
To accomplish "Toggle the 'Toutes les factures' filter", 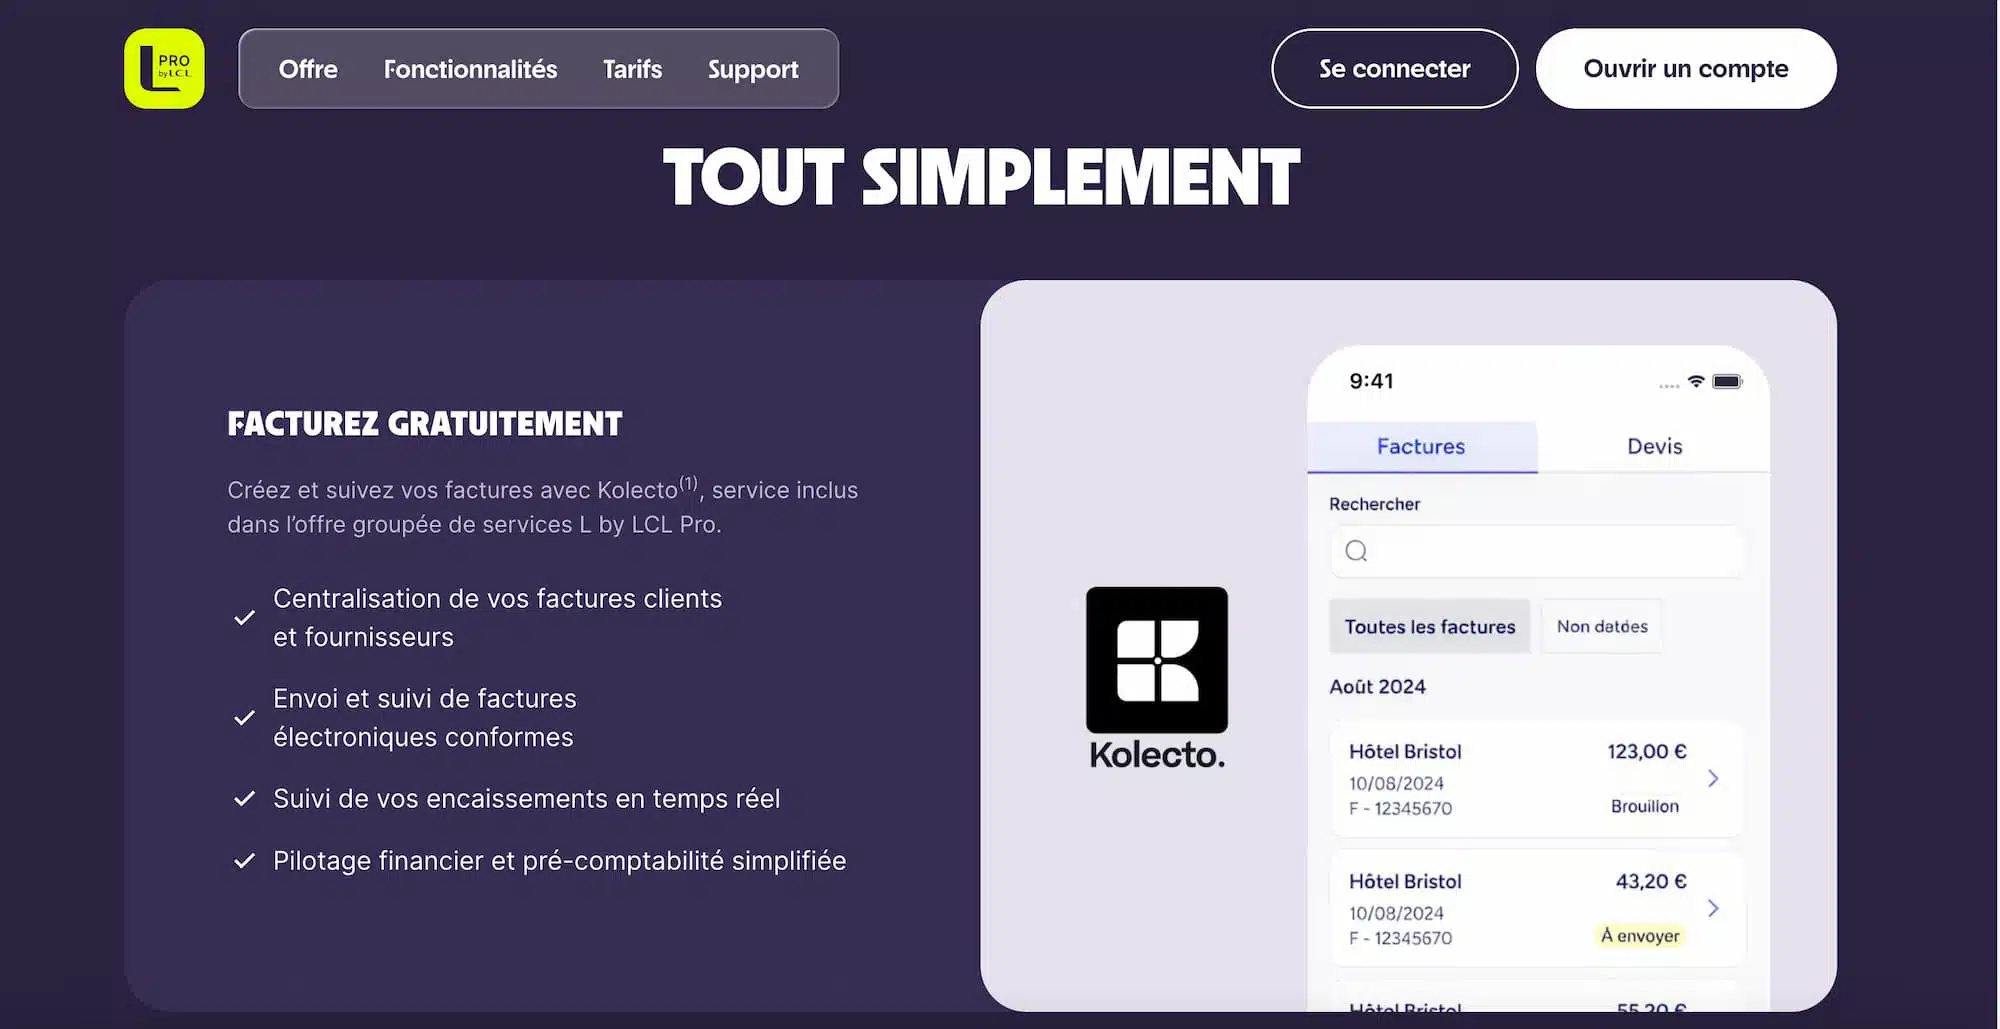I will [1429, 626].
